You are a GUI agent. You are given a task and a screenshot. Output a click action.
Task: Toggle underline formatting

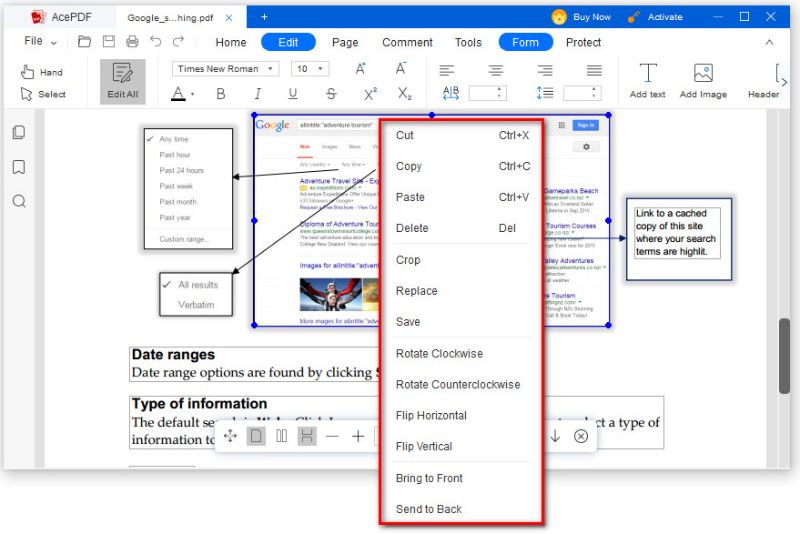coord(293,94)
